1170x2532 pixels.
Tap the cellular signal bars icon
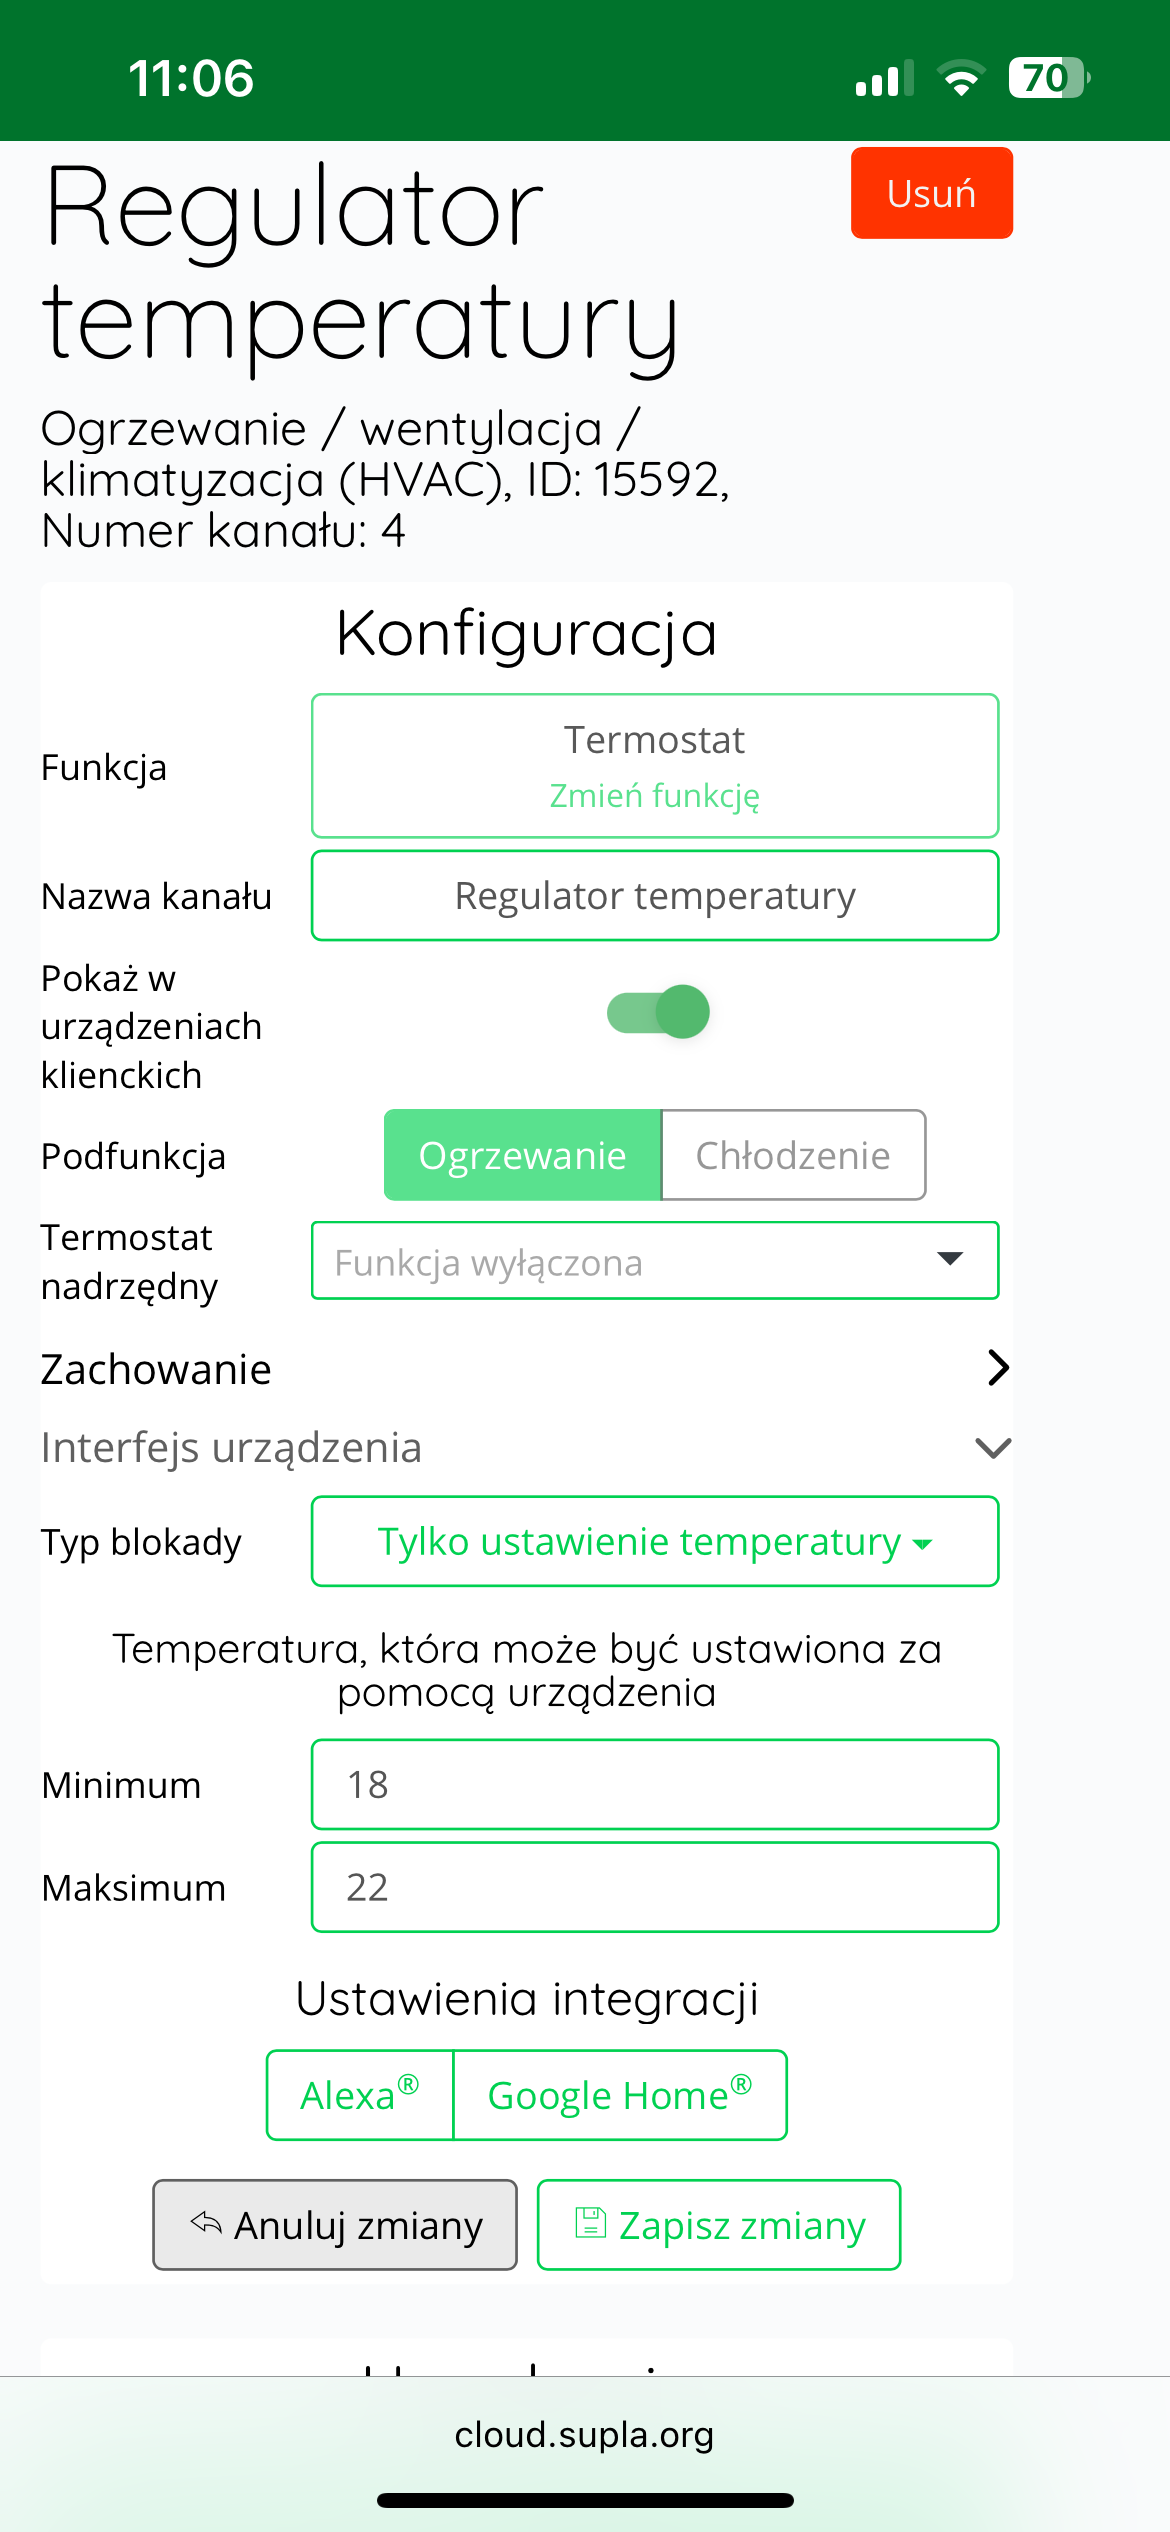pyautogui.click(x=885, y=78)
